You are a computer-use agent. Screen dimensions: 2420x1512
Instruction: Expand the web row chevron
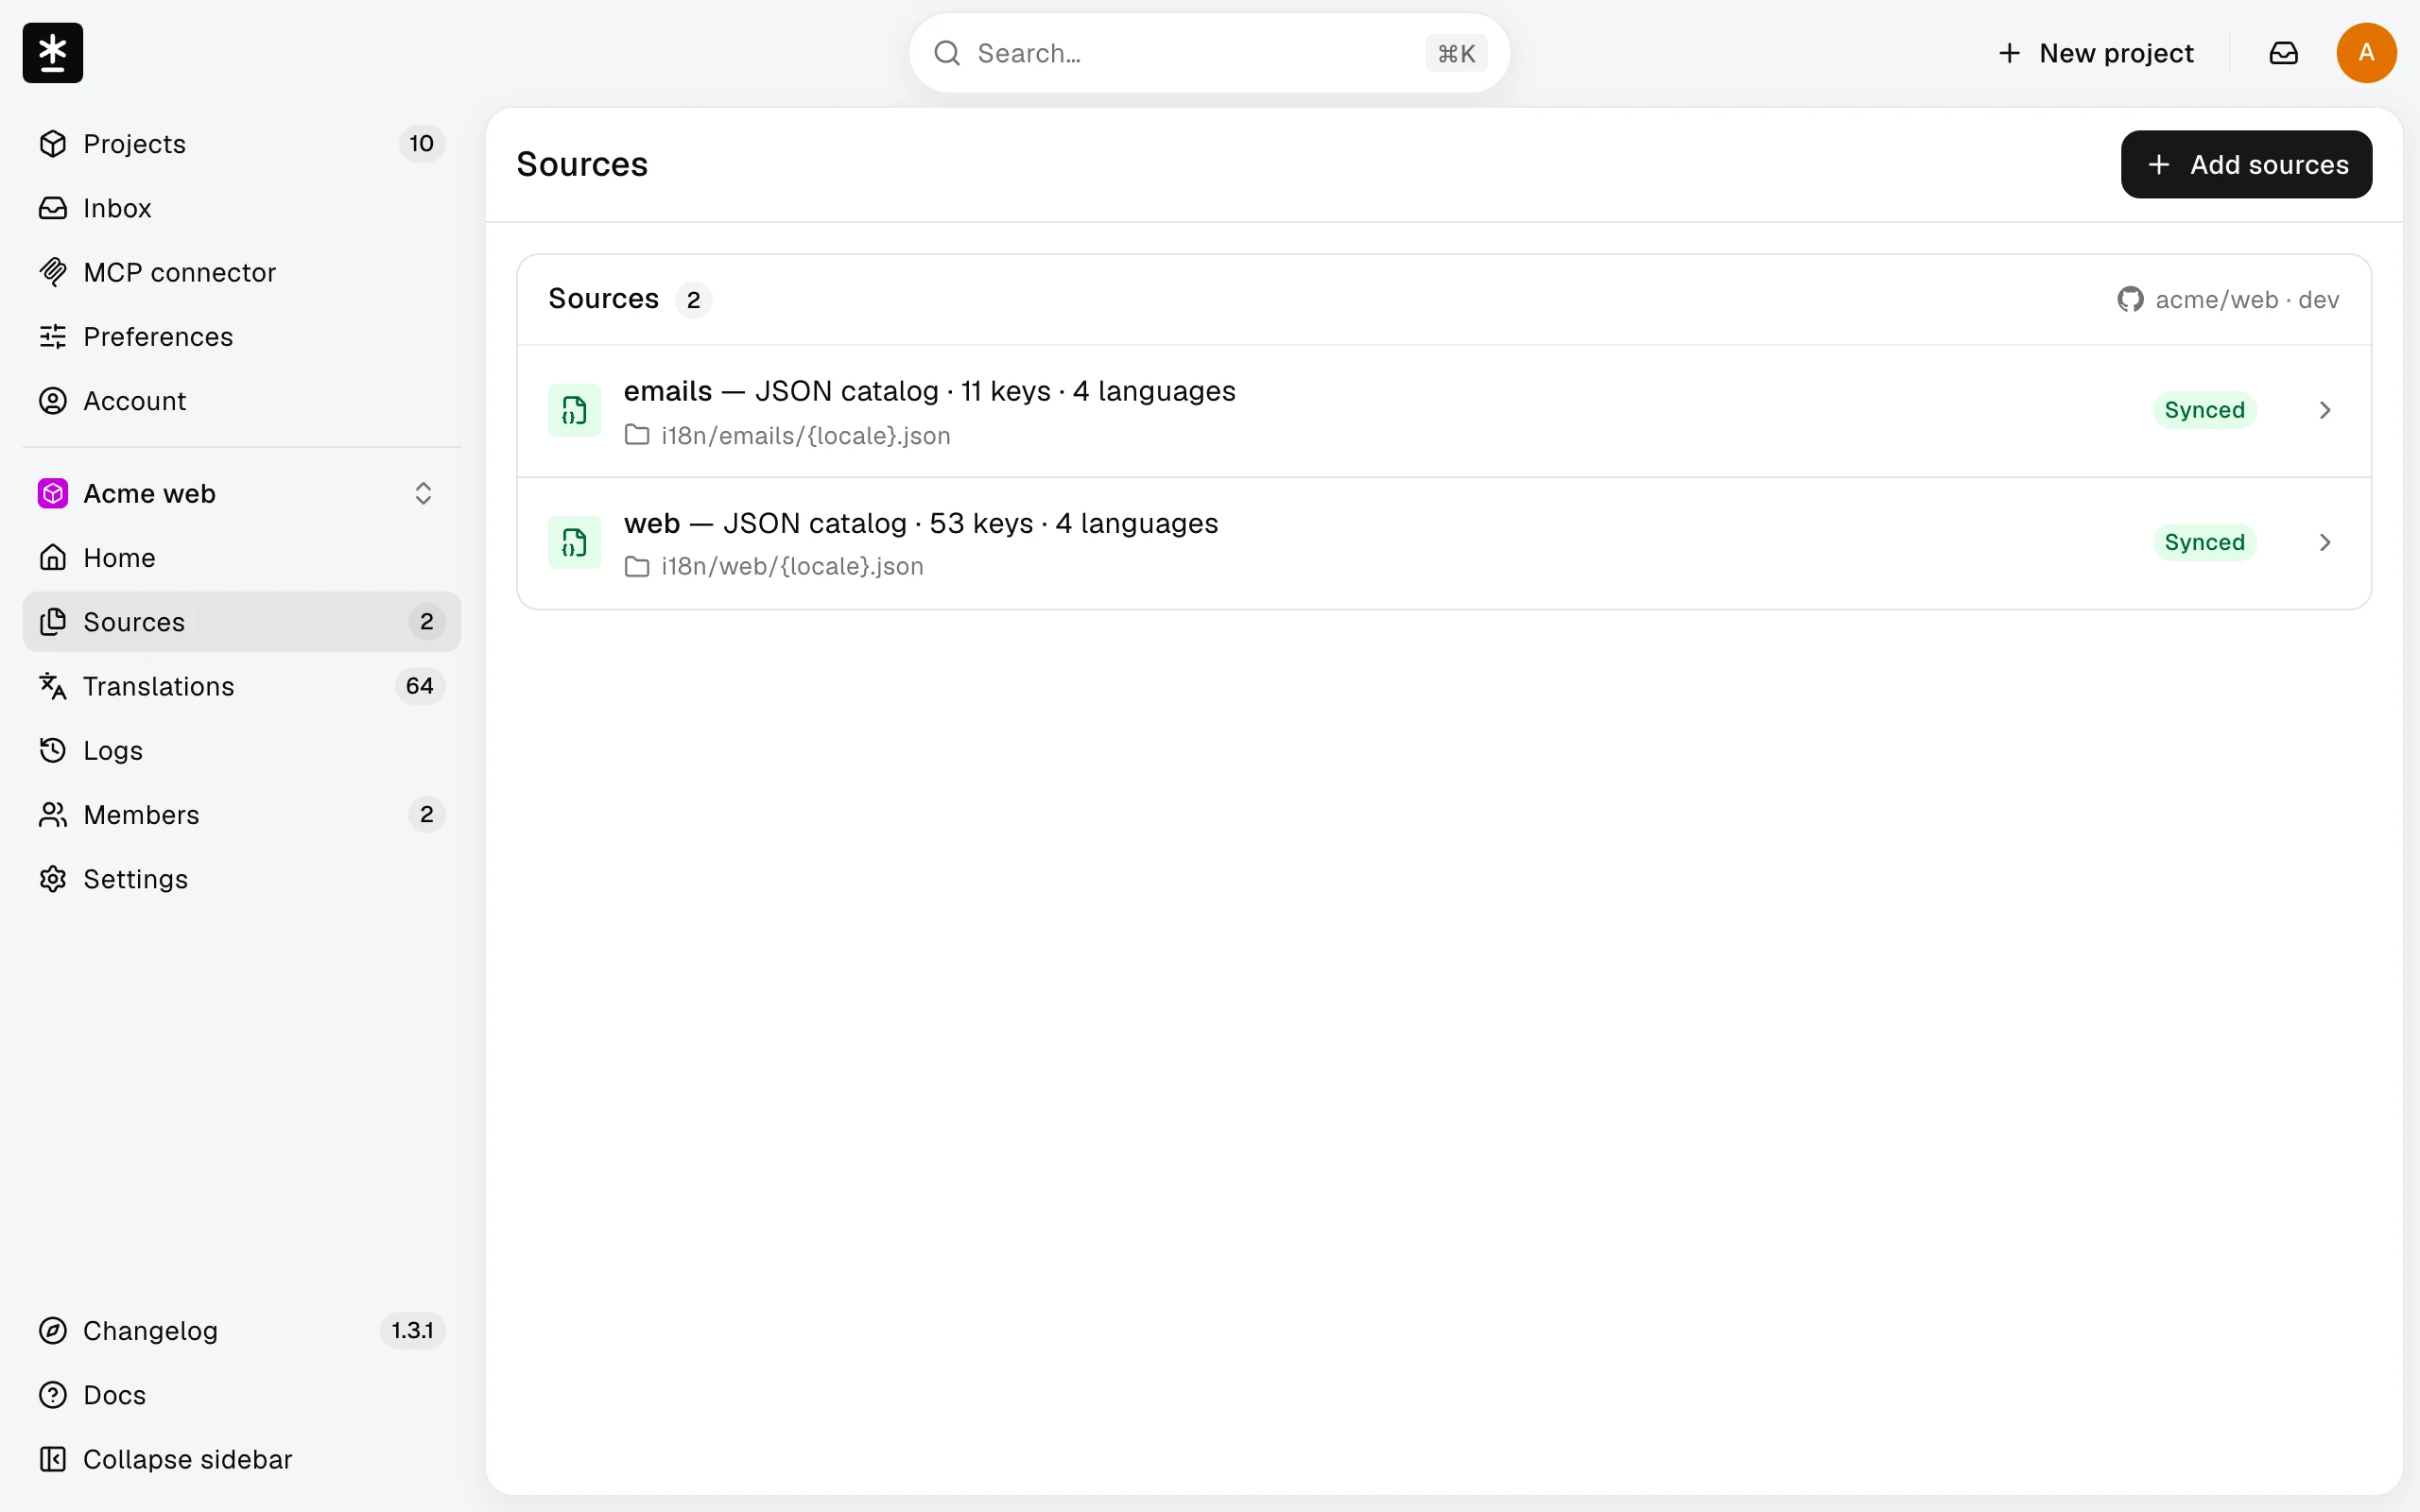pos(2325,542)
